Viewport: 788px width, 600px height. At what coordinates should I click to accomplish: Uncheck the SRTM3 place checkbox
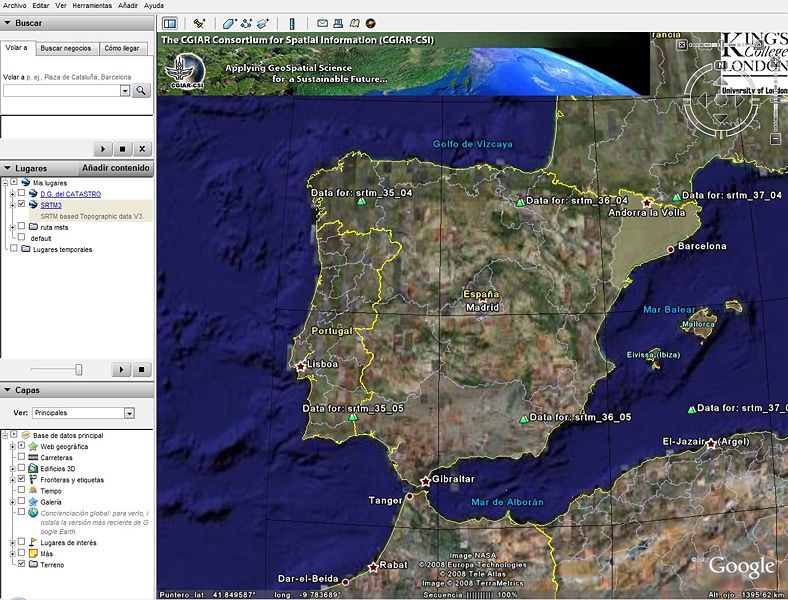click(21, 204)
